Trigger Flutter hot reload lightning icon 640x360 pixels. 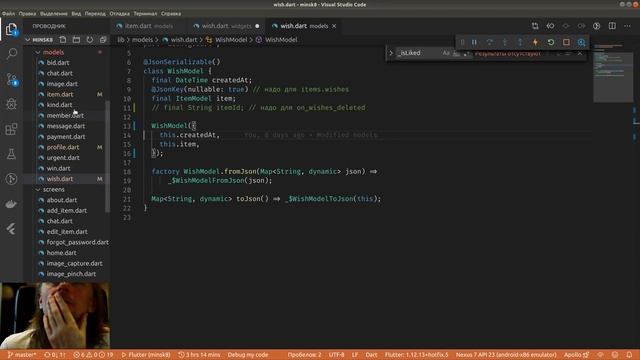point(535,42)
